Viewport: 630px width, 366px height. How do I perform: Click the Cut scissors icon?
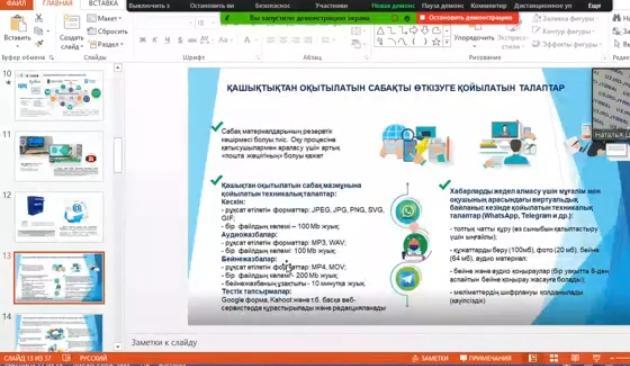39,18
